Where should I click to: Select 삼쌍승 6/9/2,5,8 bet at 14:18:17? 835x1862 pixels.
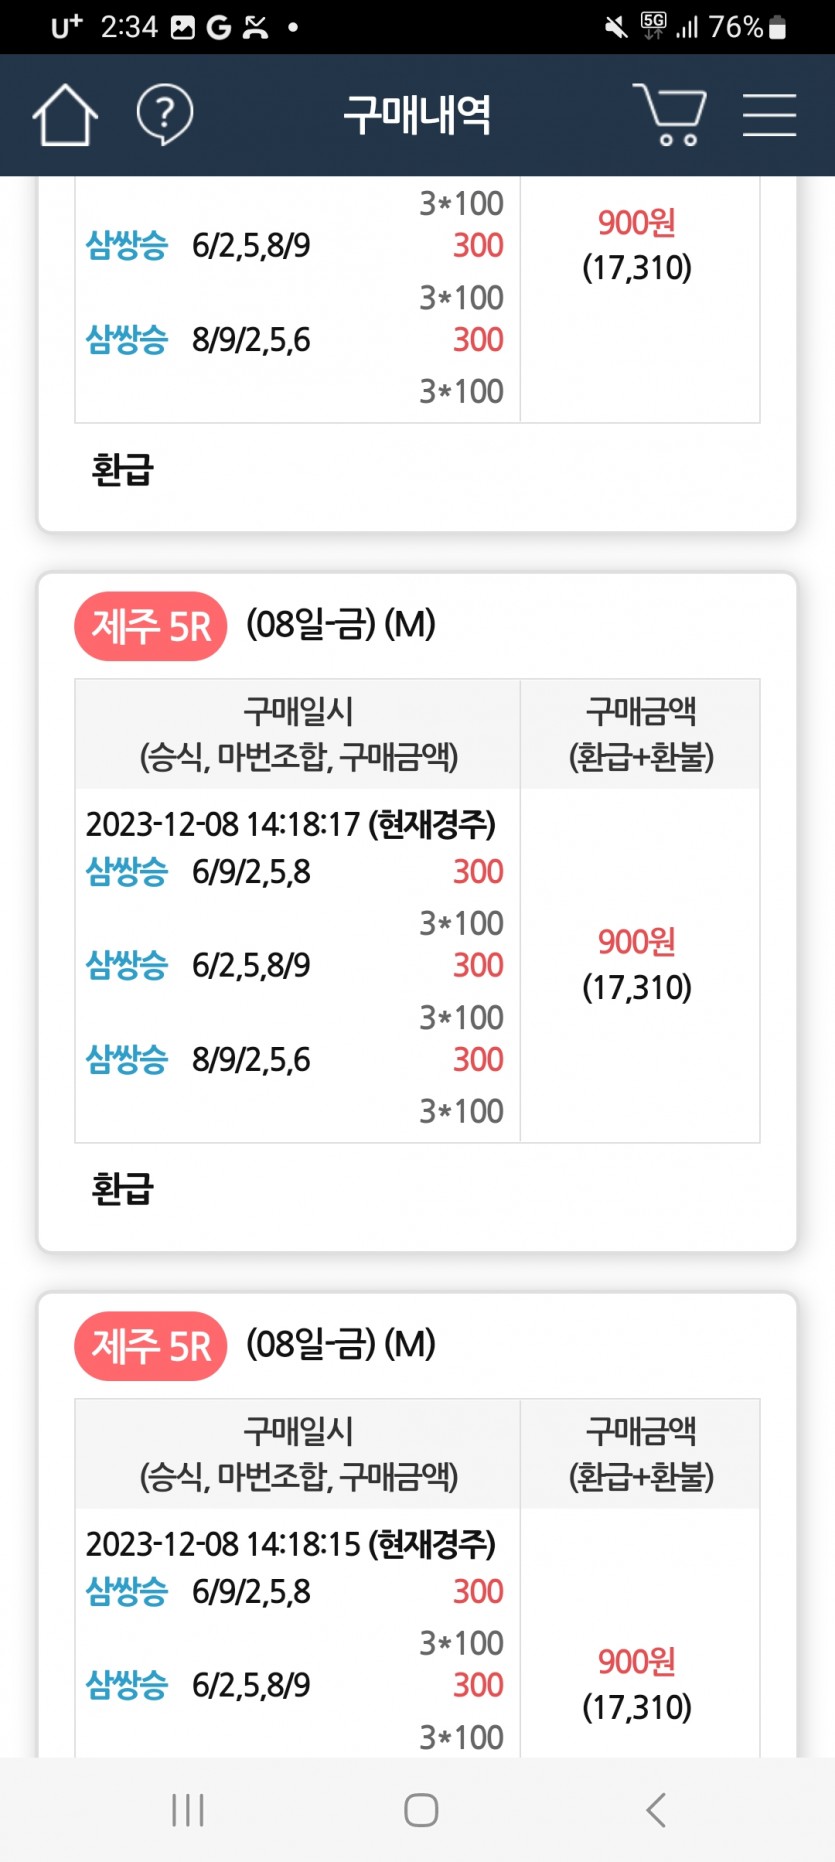coord(295,872)
